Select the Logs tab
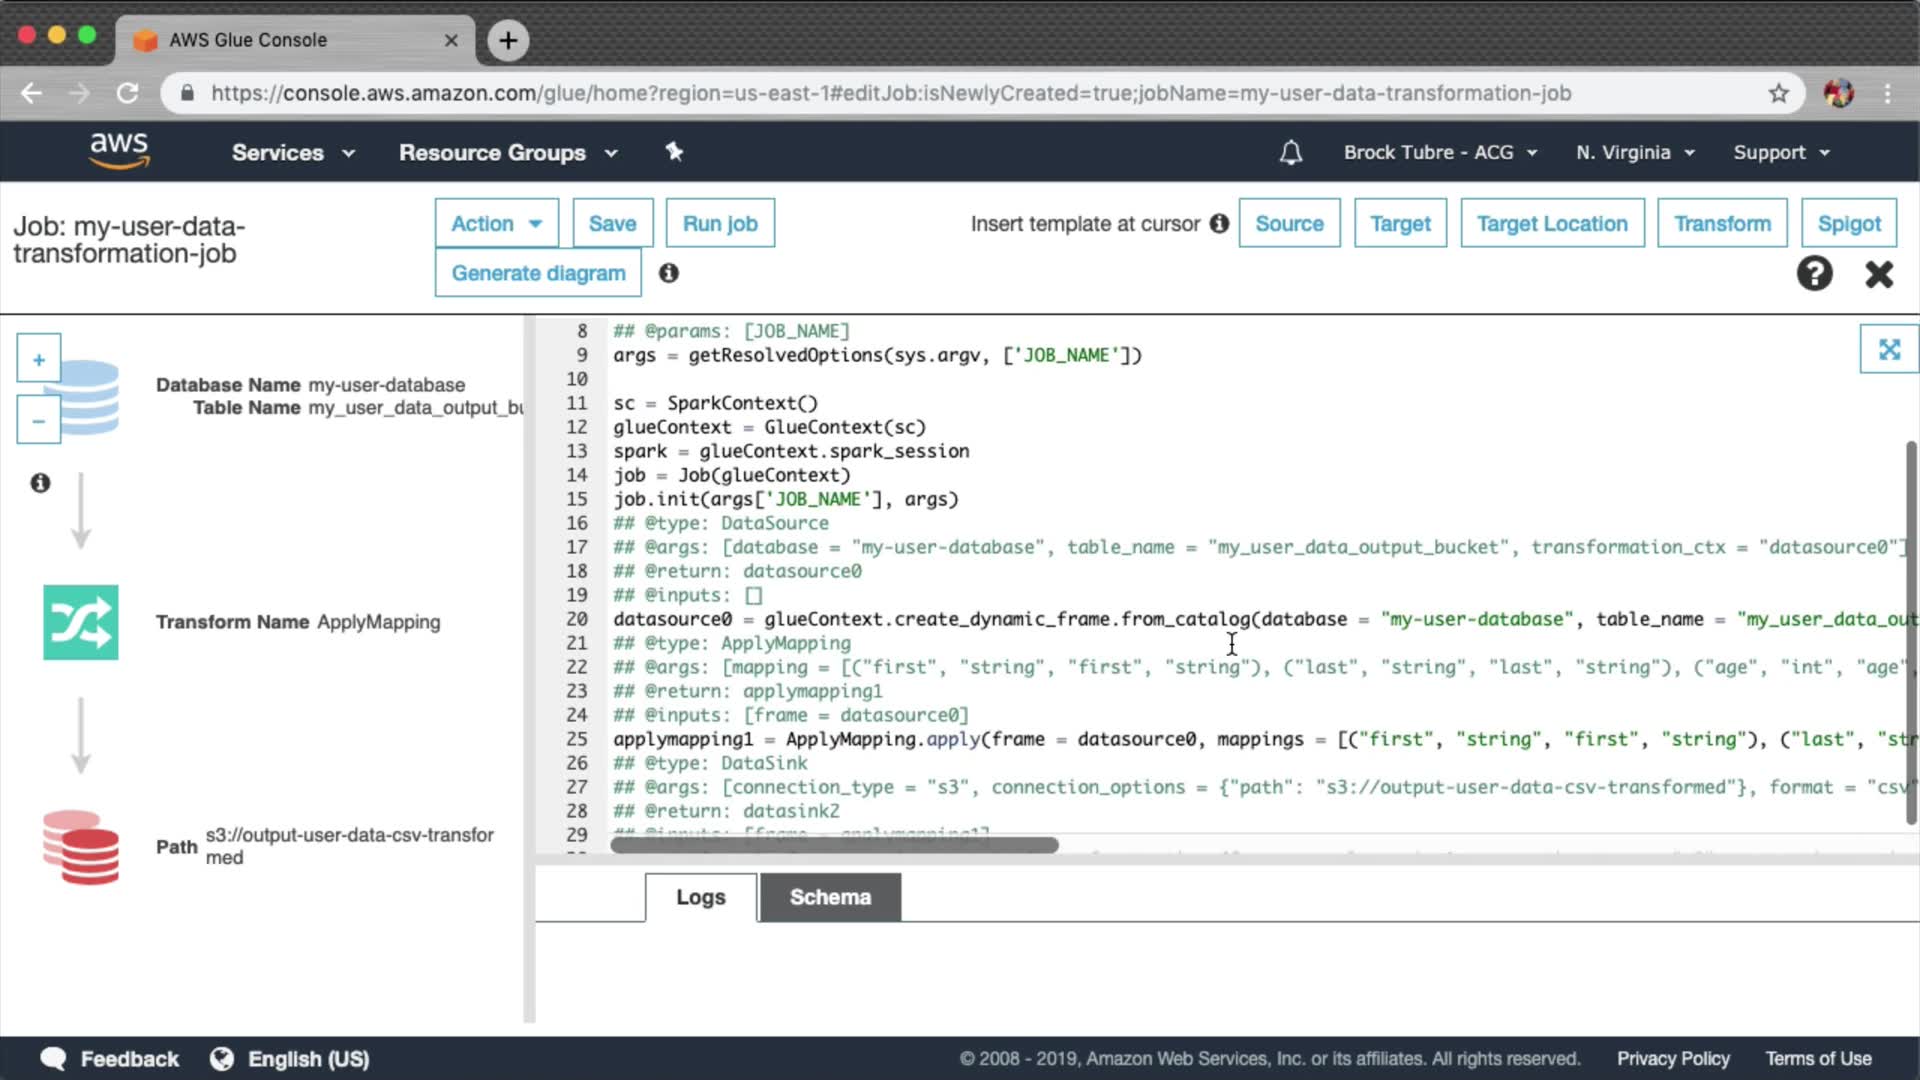 coord(700,897)
